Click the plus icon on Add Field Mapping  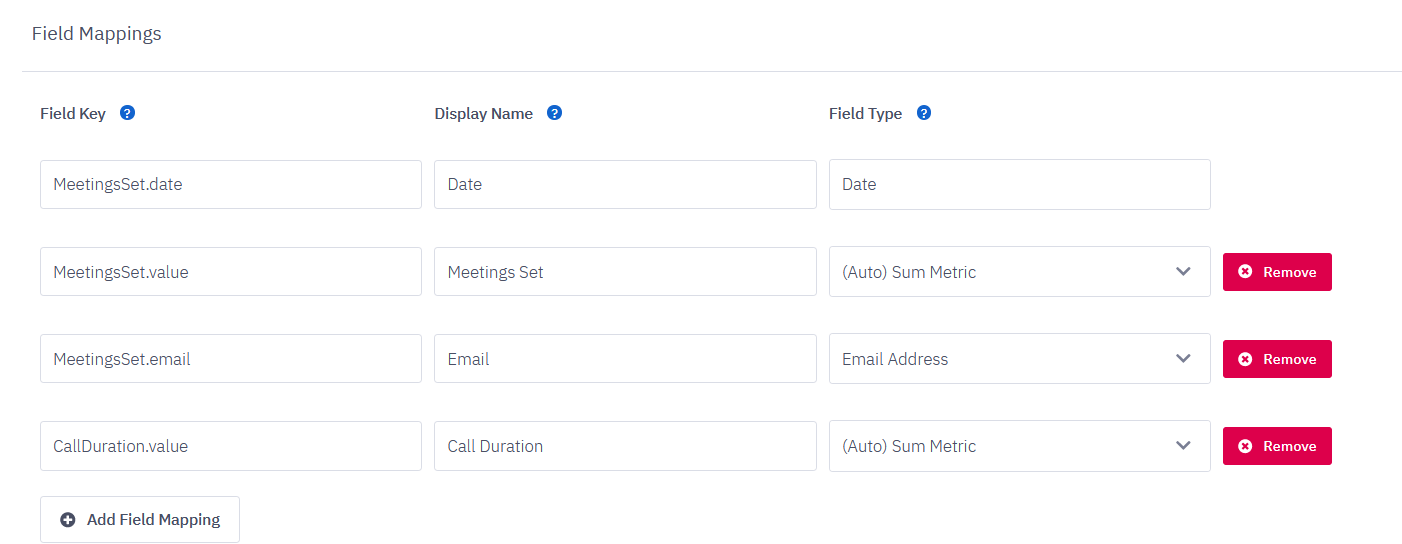[68, 520]
